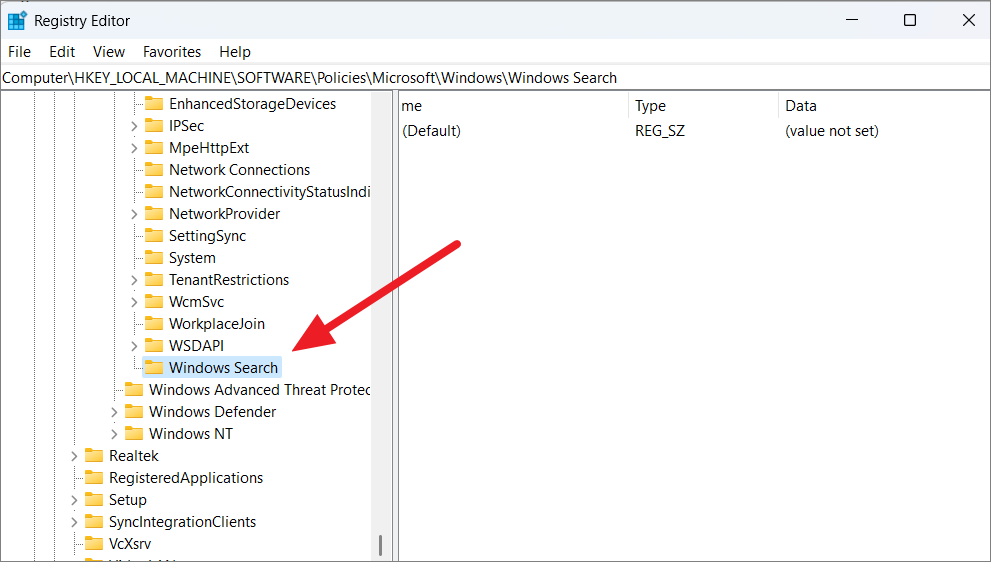Expand the Windows Defender key

point(114,412)
